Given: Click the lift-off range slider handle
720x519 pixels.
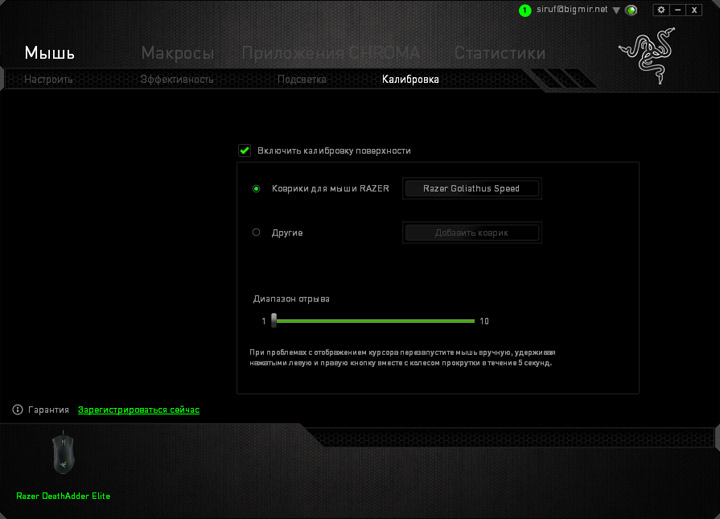Looking at the screenshot, I should [274, 320].
